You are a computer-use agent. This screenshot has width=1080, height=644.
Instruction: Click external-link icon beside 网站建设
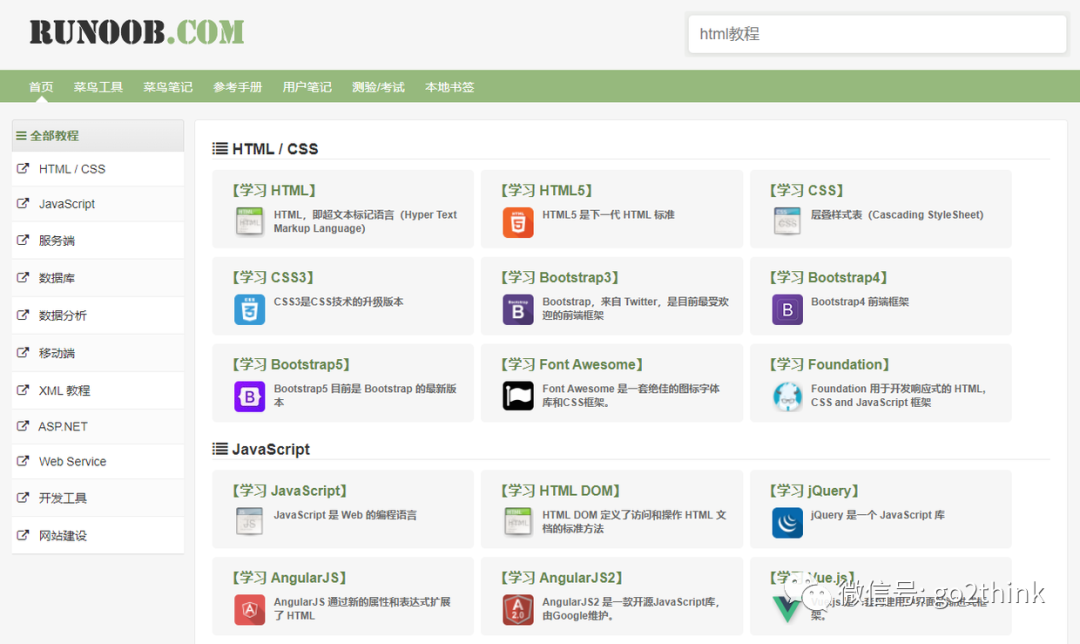point(23,534)
